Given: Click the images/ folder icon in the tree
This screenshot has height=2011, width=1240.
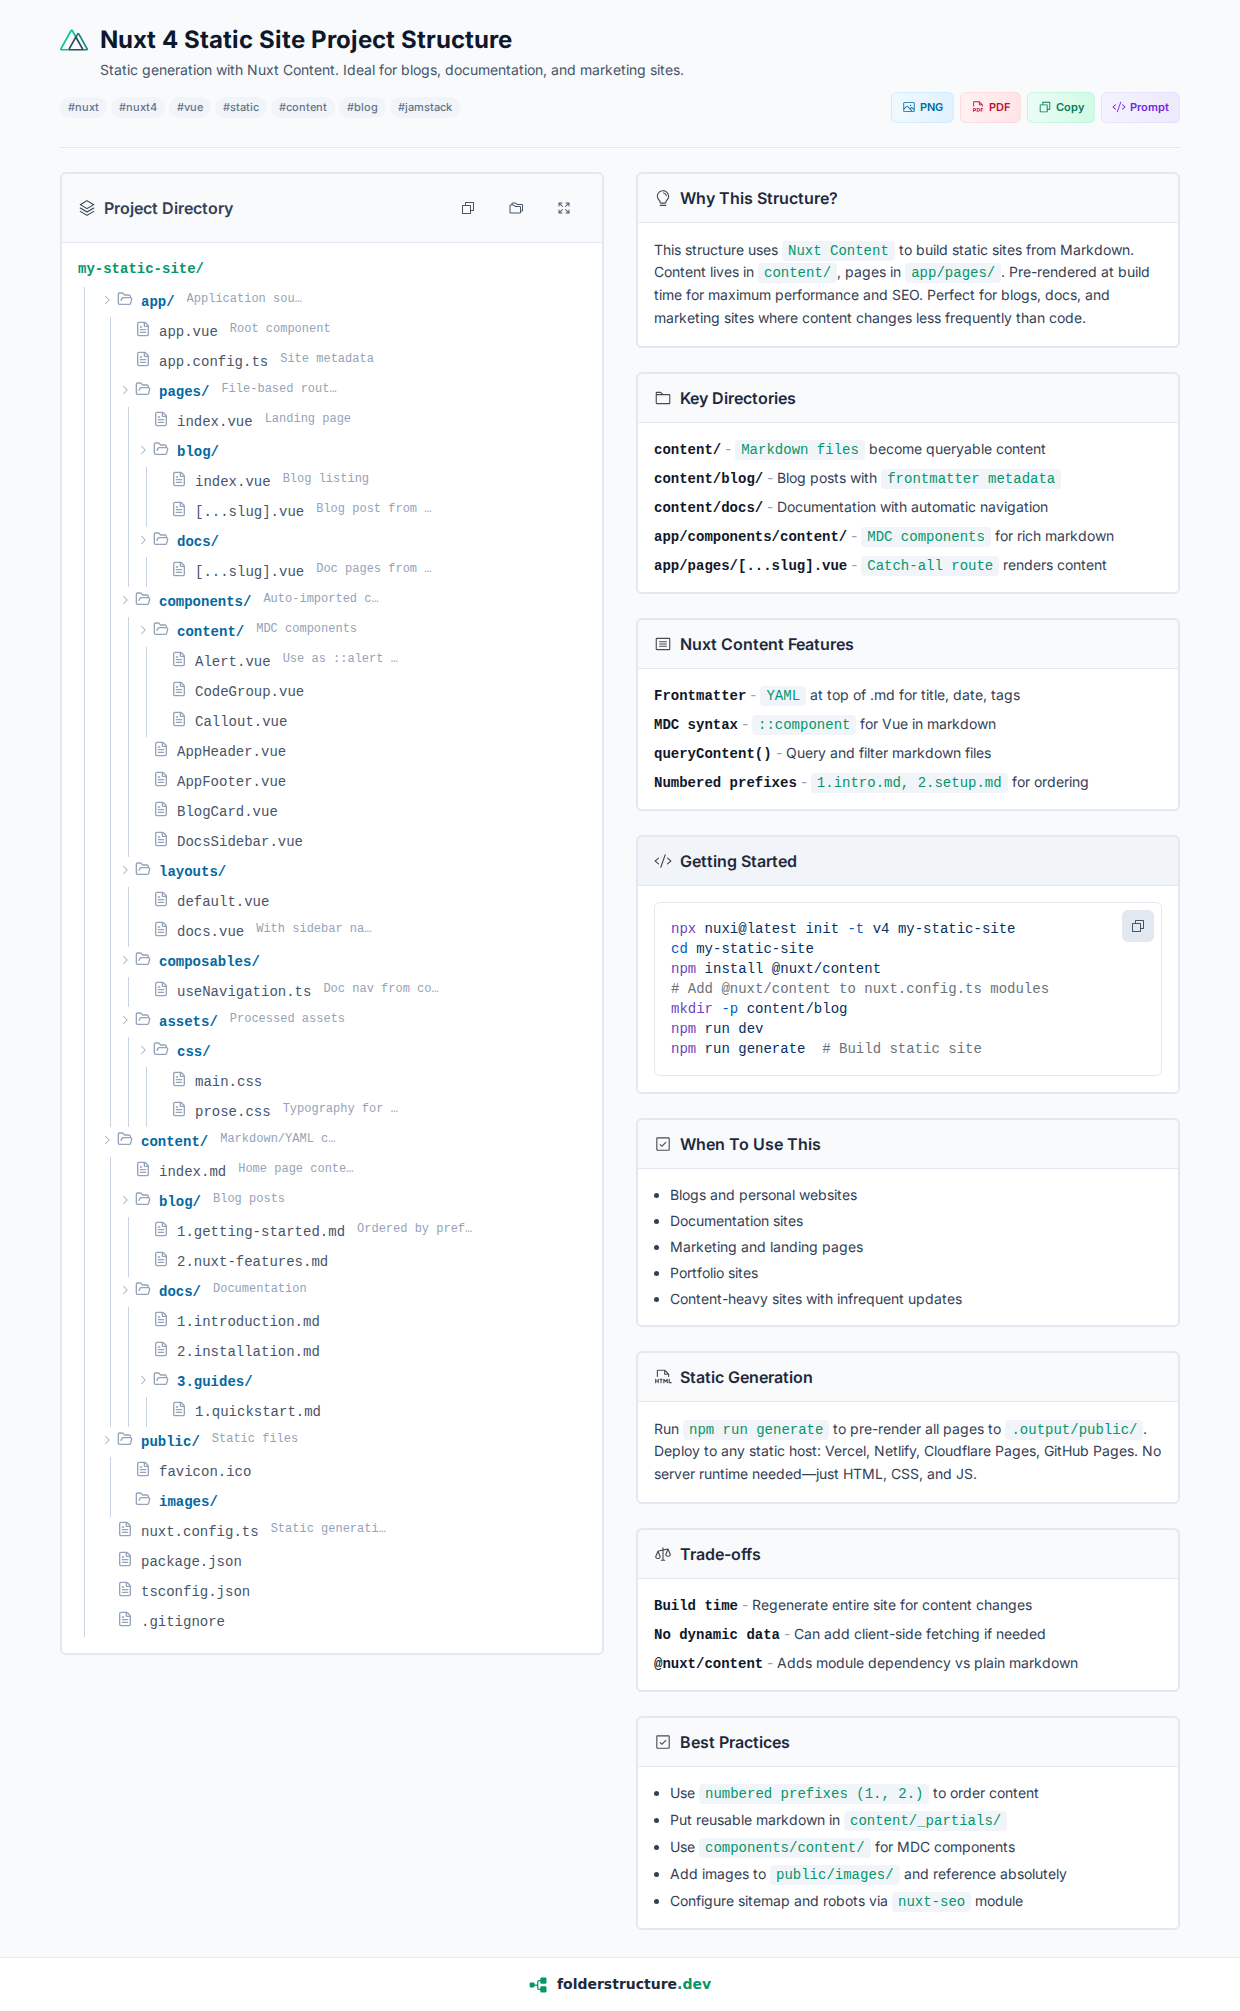Looking at the screenshot, I should (x=143, y=1500).
